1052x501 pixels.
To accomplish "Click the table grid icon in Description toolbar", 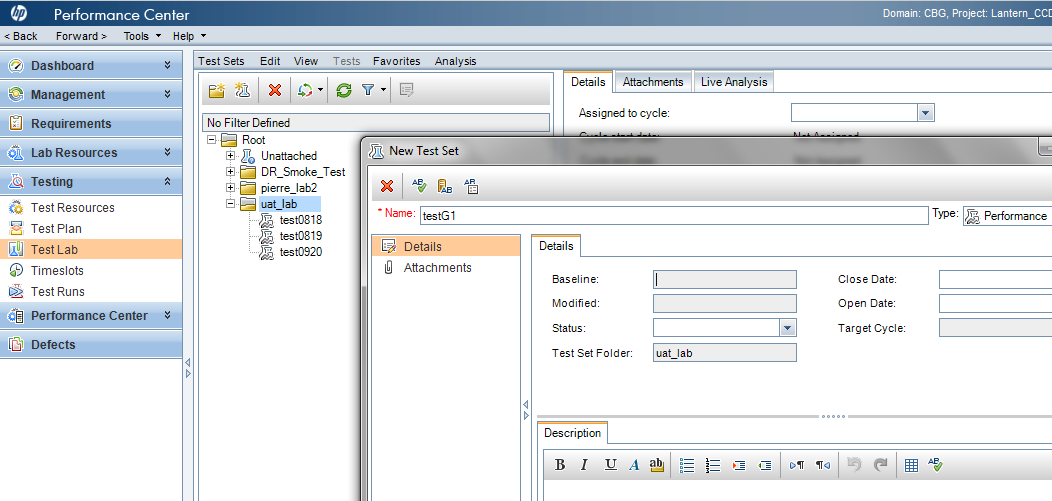I will (x=911, y=465).
